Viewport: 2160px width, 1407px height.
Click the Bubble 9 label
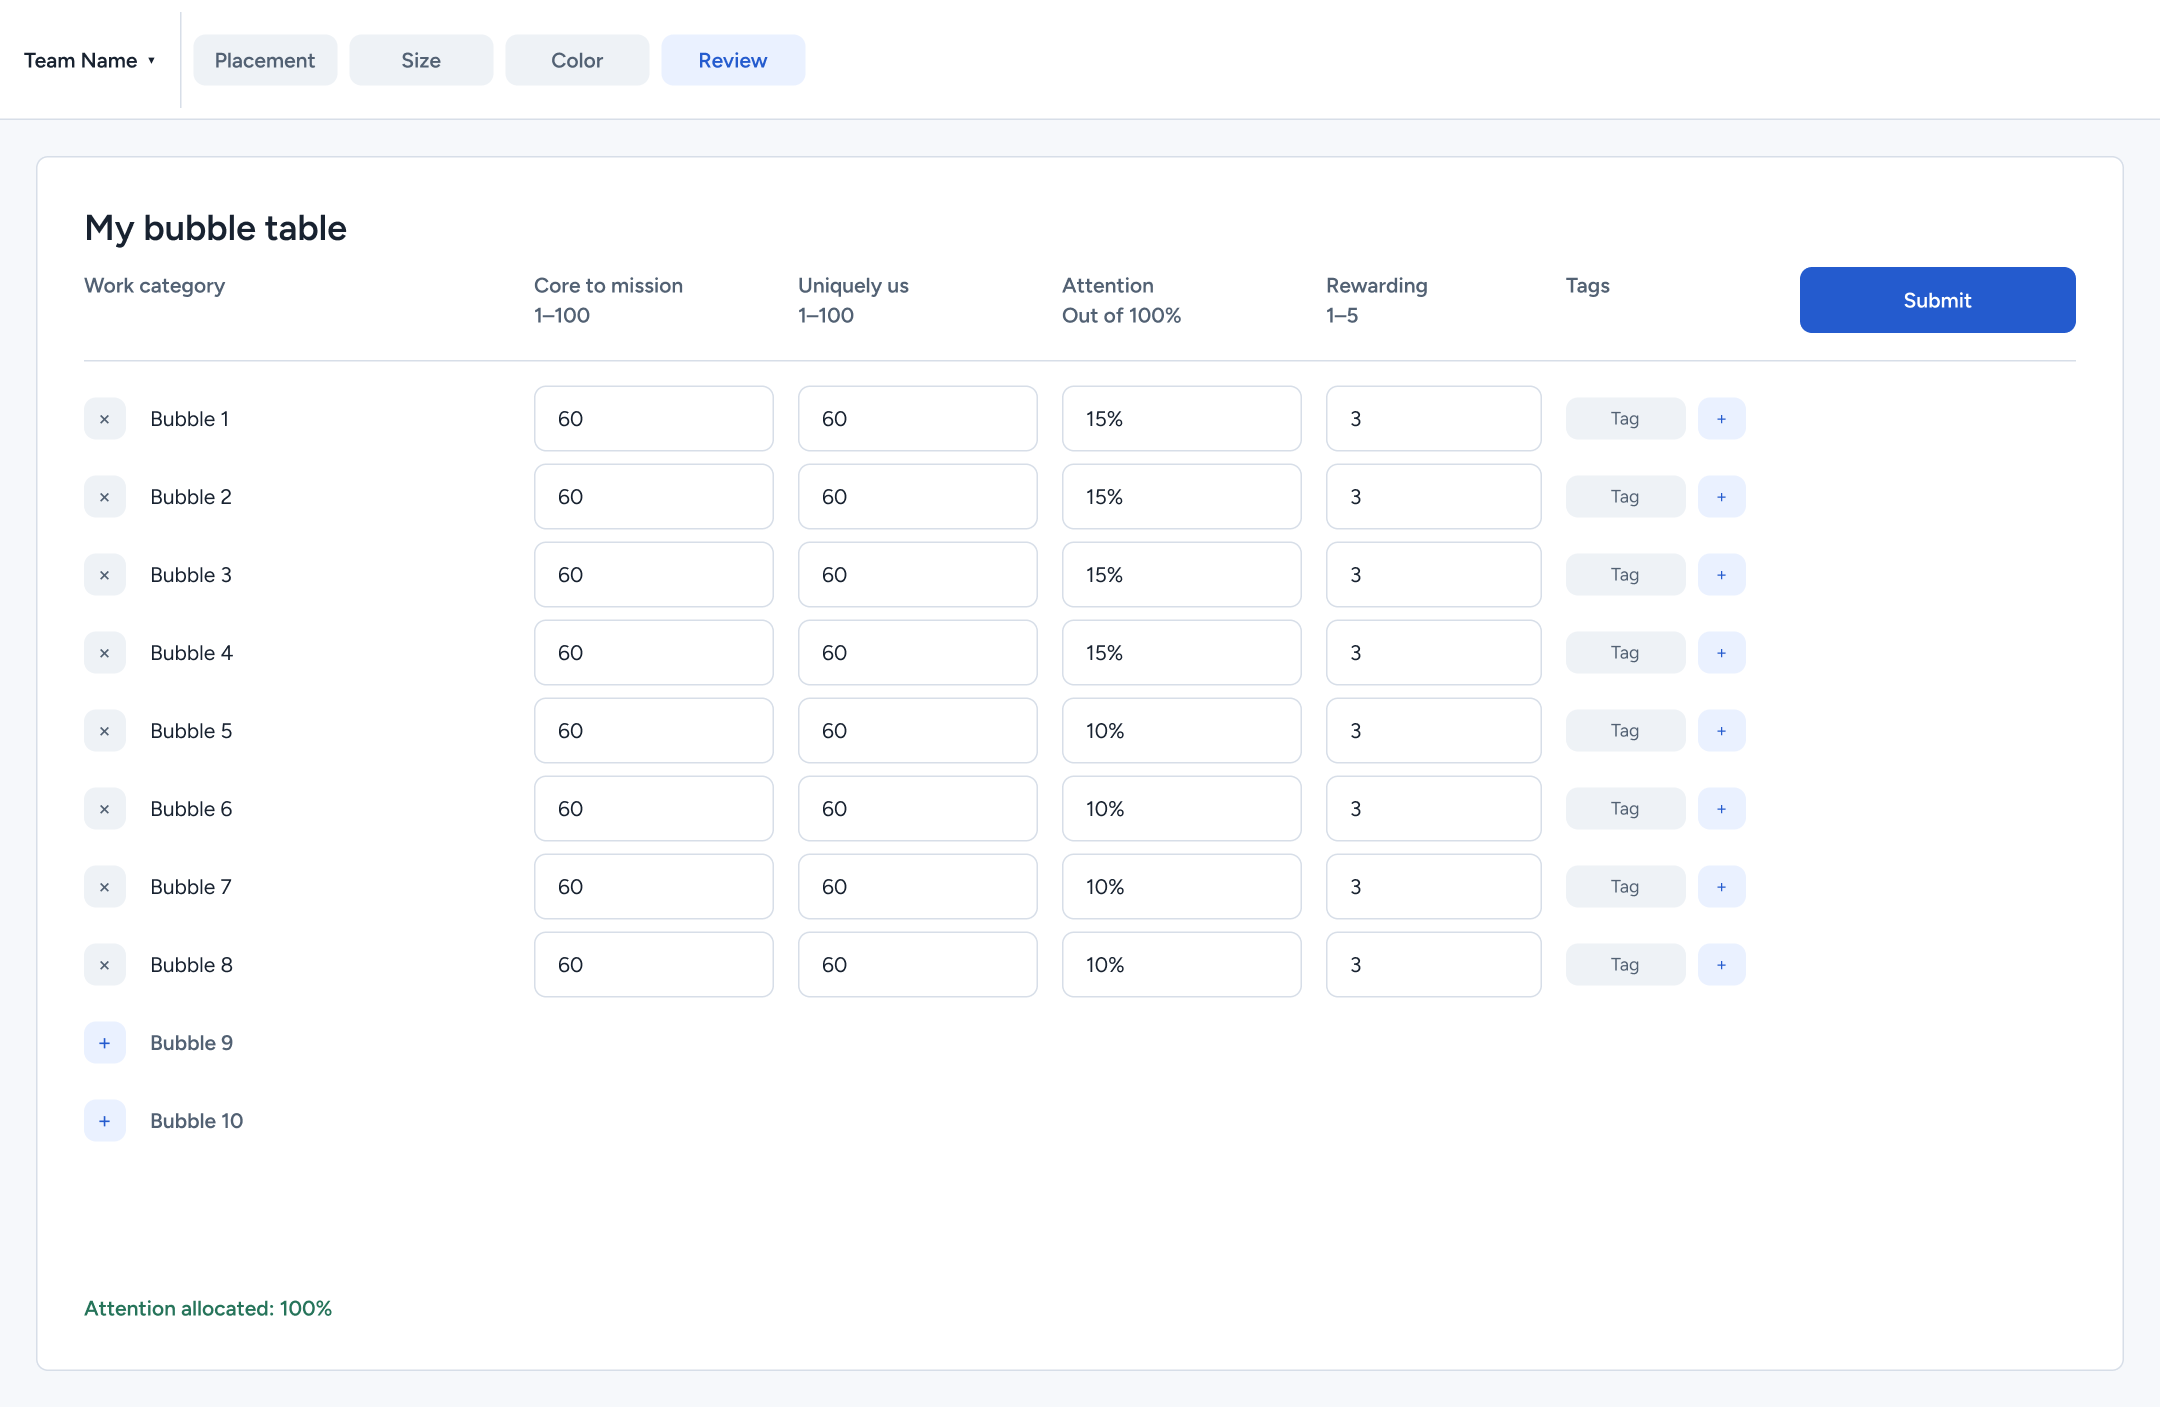tap(192, 1043)
